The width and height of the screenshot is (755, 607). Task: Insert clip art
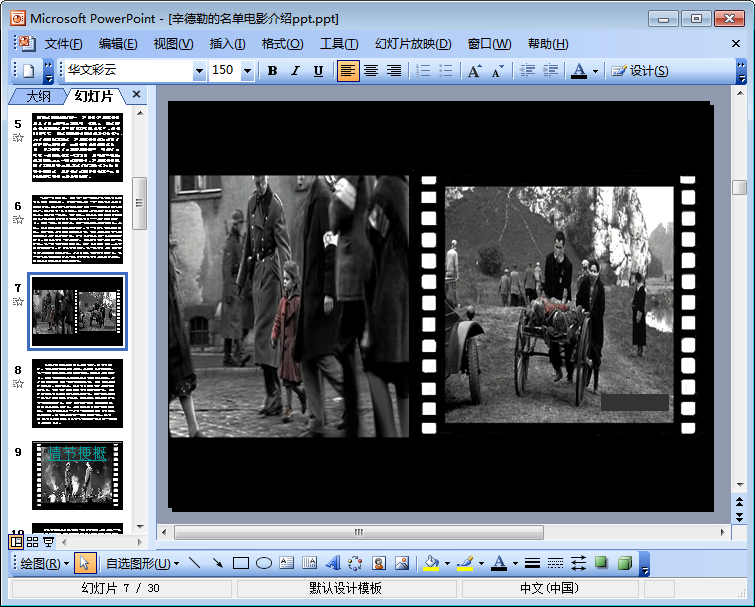(379, 563)
